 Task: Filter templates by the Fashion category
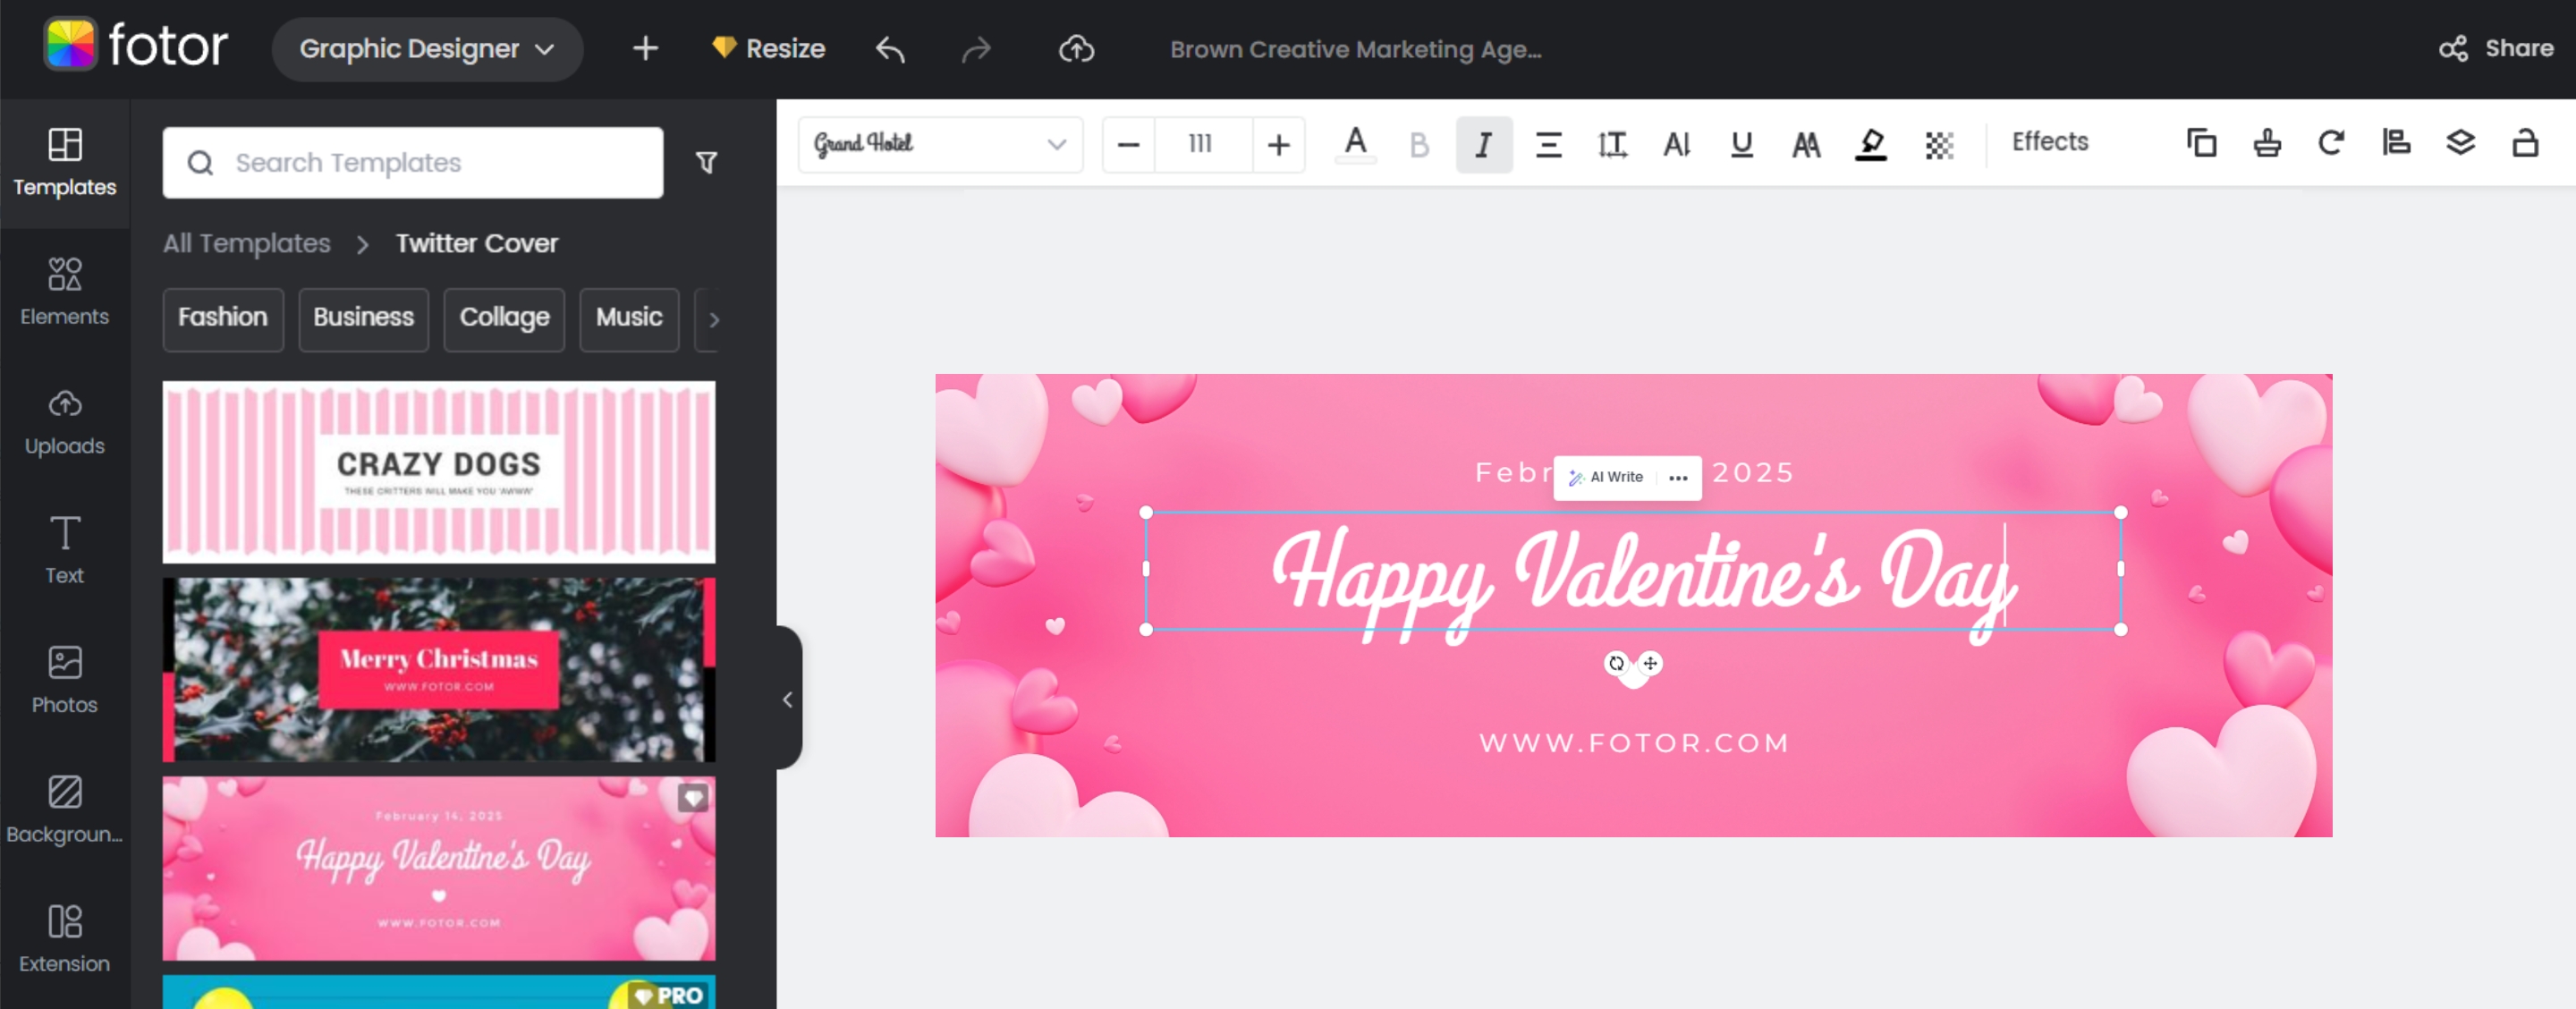tap(222, 319)
